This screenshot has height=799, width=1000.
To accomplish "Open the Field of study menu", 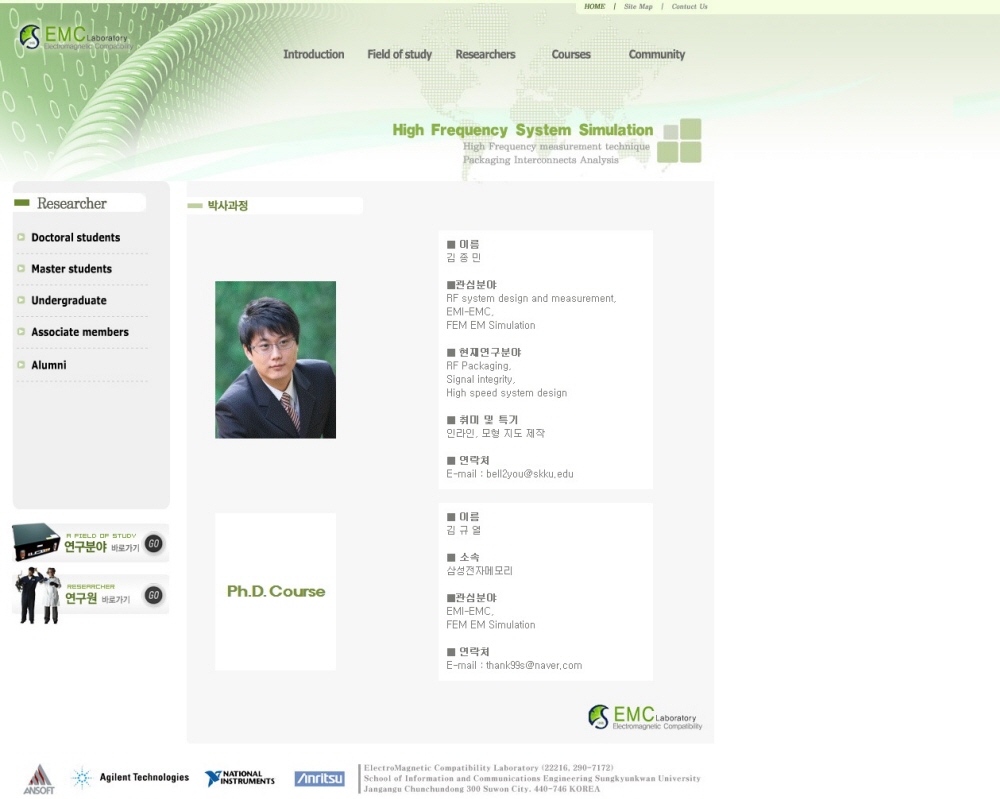I will point(399,55).
